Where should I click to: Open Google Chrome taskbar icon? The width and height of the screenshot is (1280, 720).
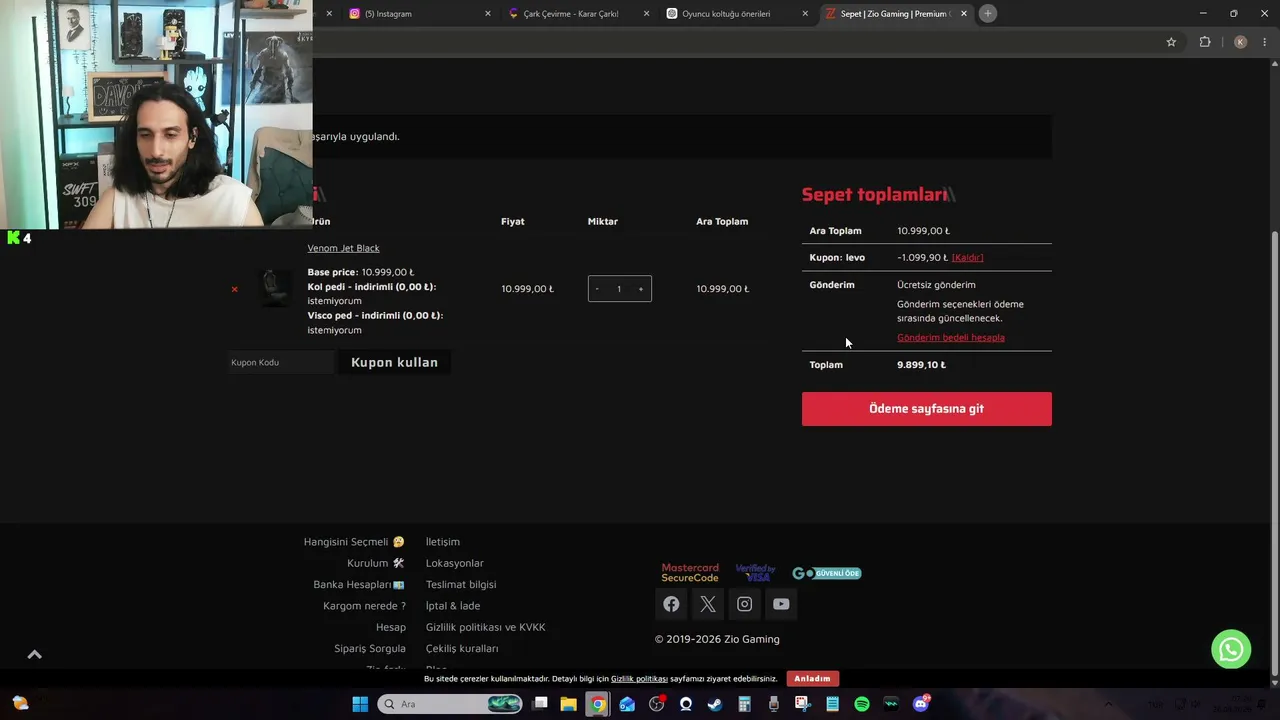tap(597, 704)
